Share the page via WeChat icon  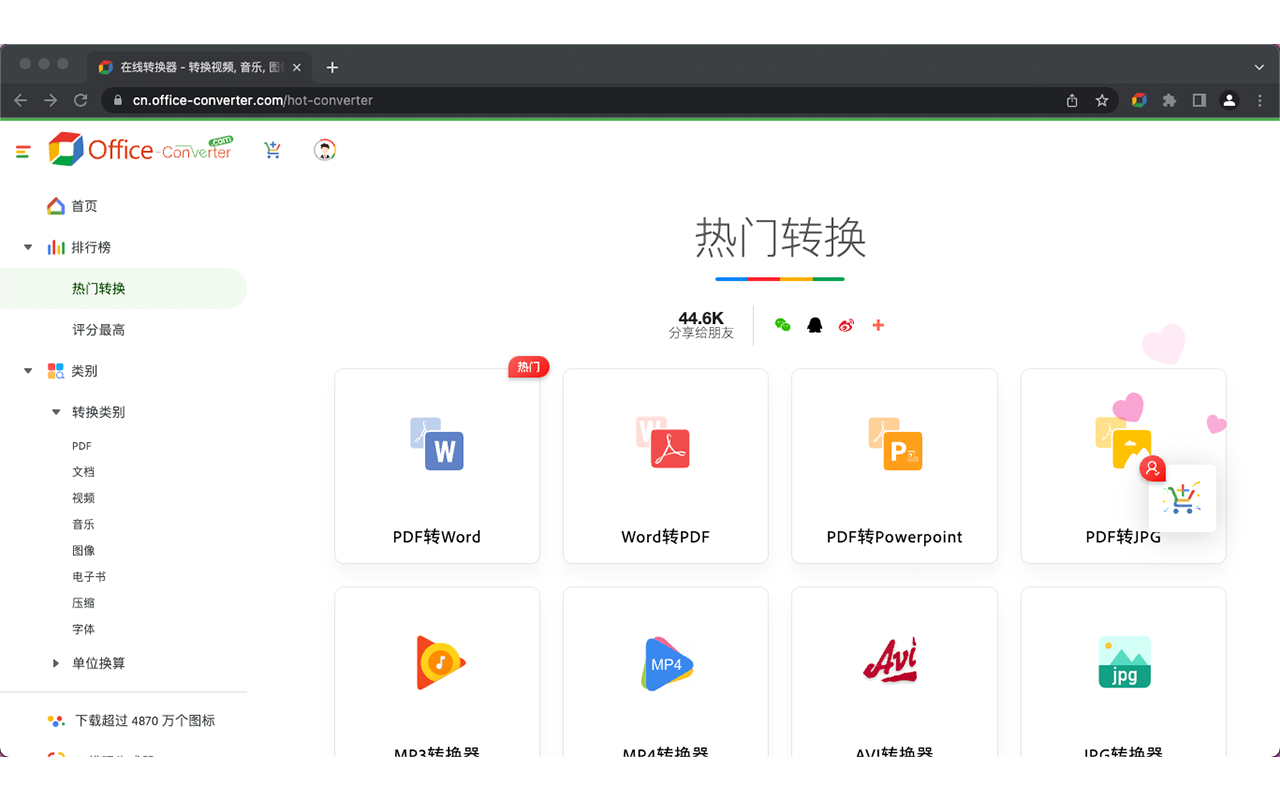(782, 325)
